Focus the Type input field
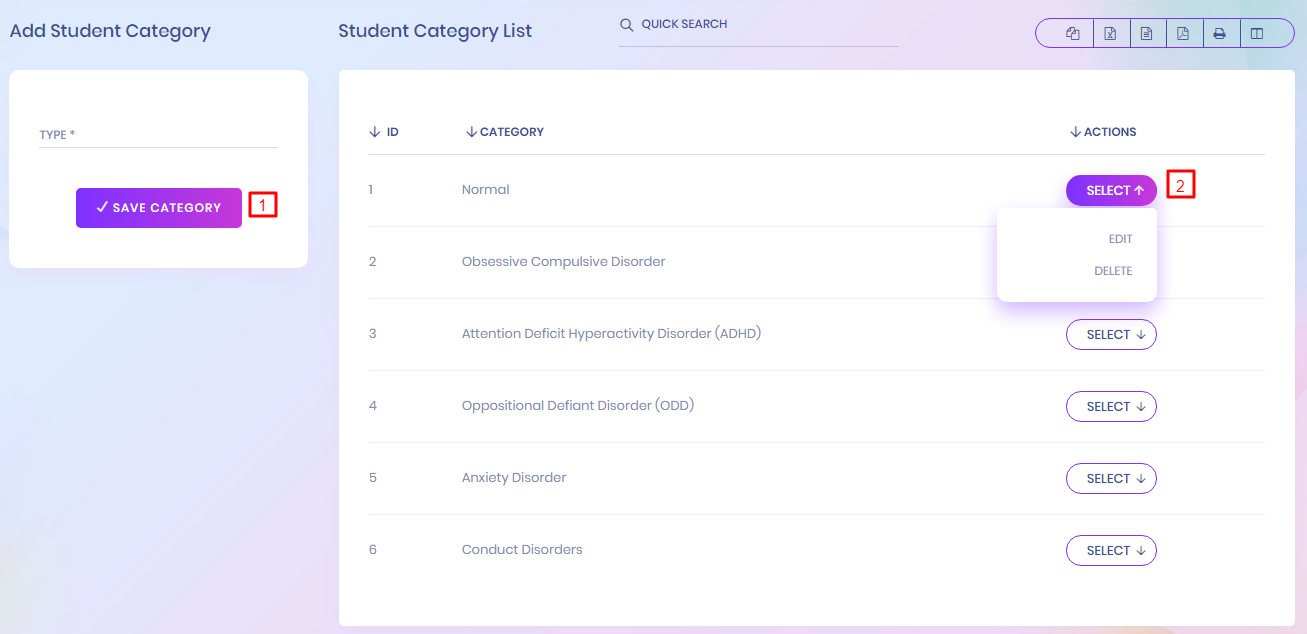This screenshot has width=1307, height=634. 158,135
